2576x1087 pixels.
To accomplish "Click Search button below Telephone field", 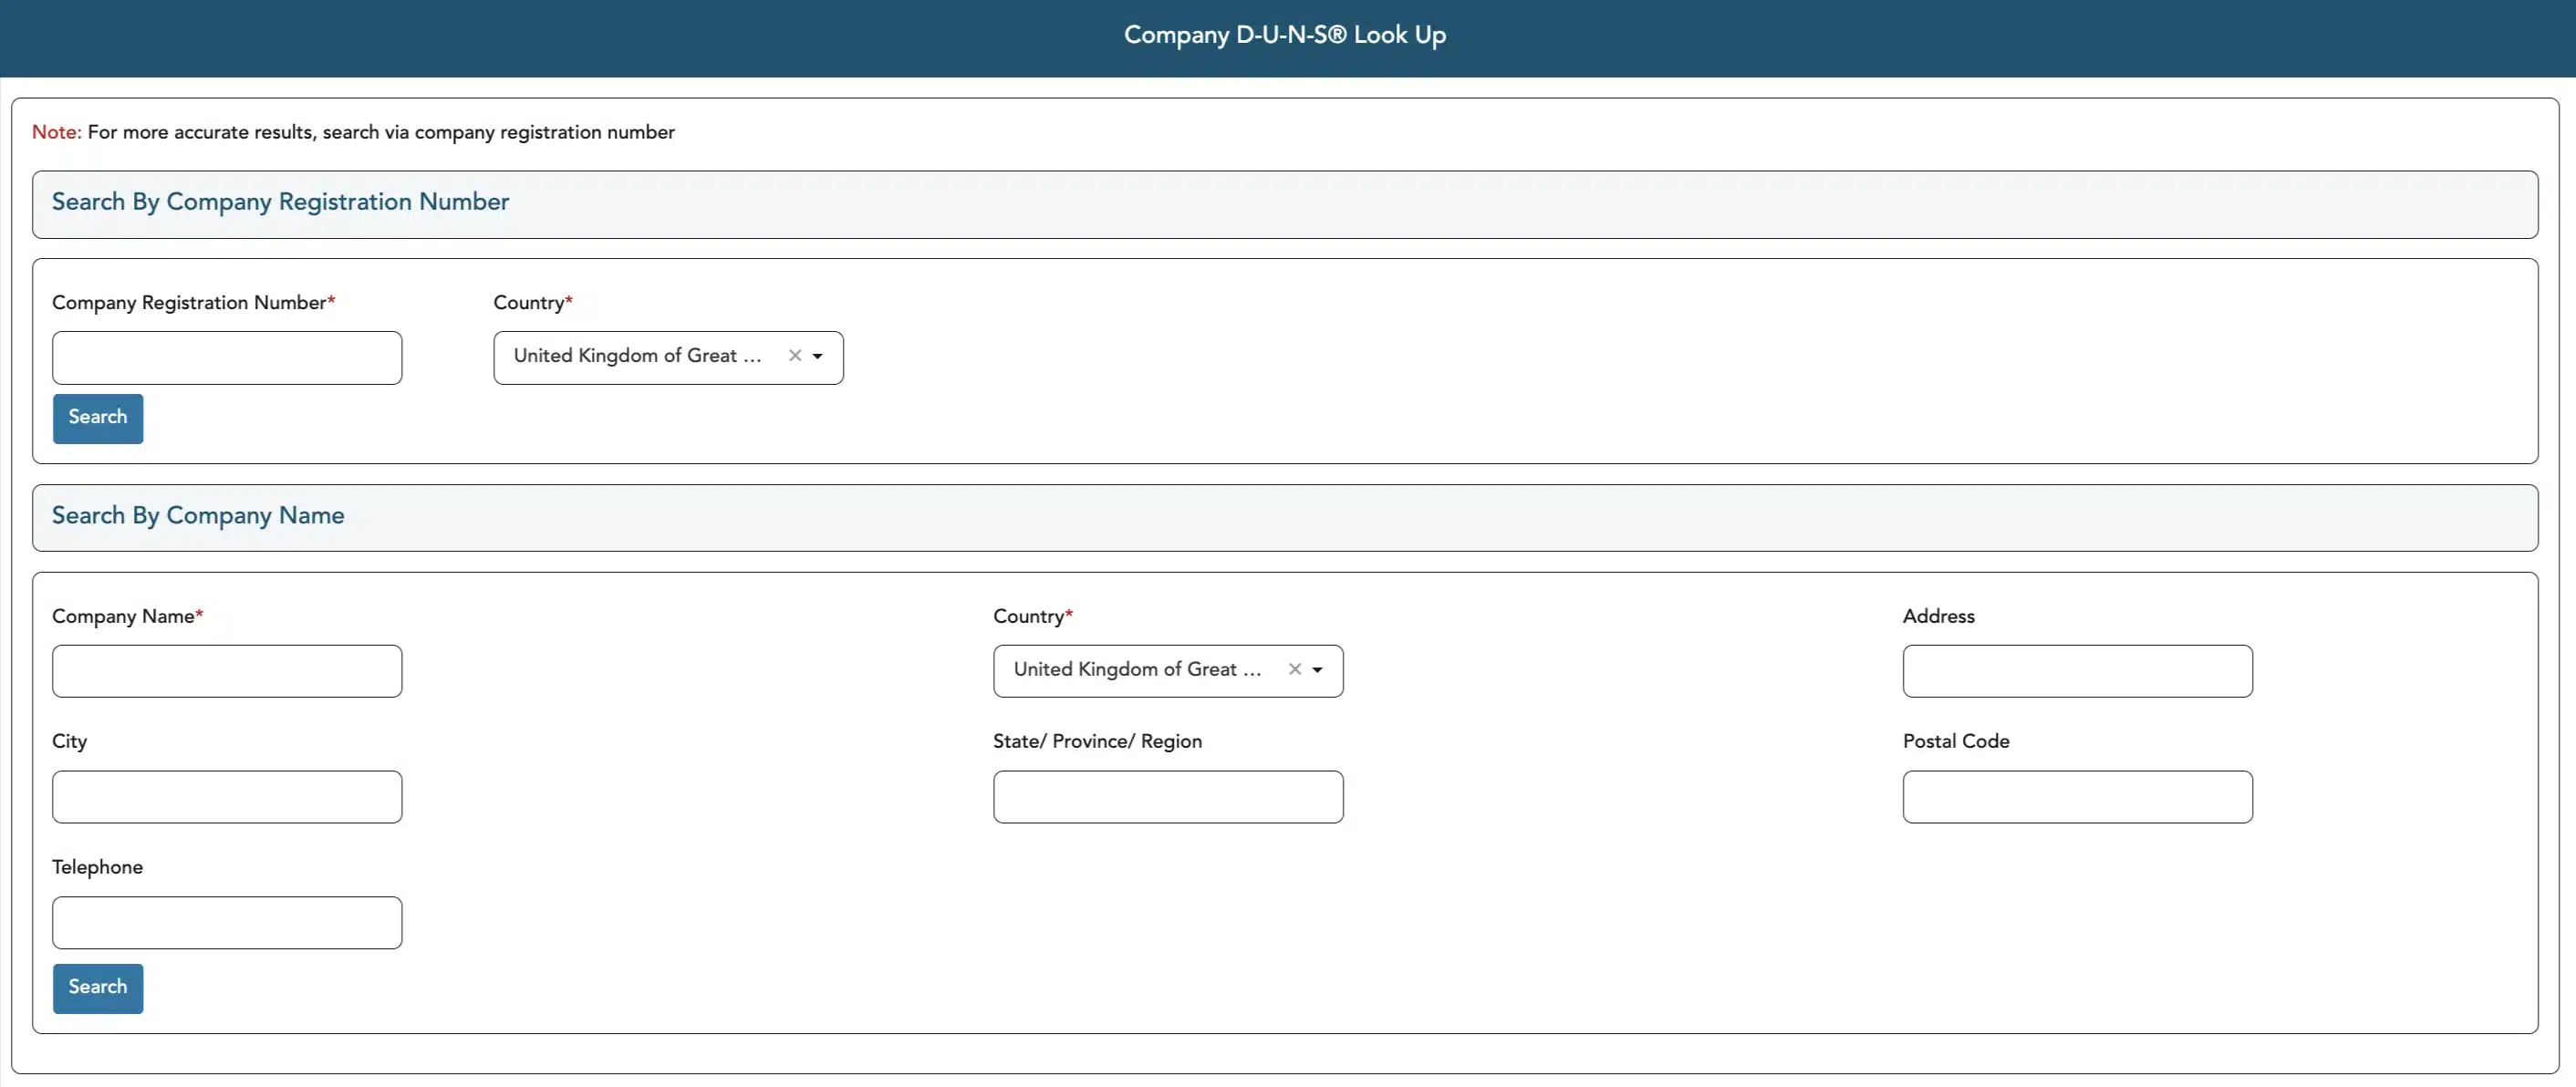I will [98, 988].
